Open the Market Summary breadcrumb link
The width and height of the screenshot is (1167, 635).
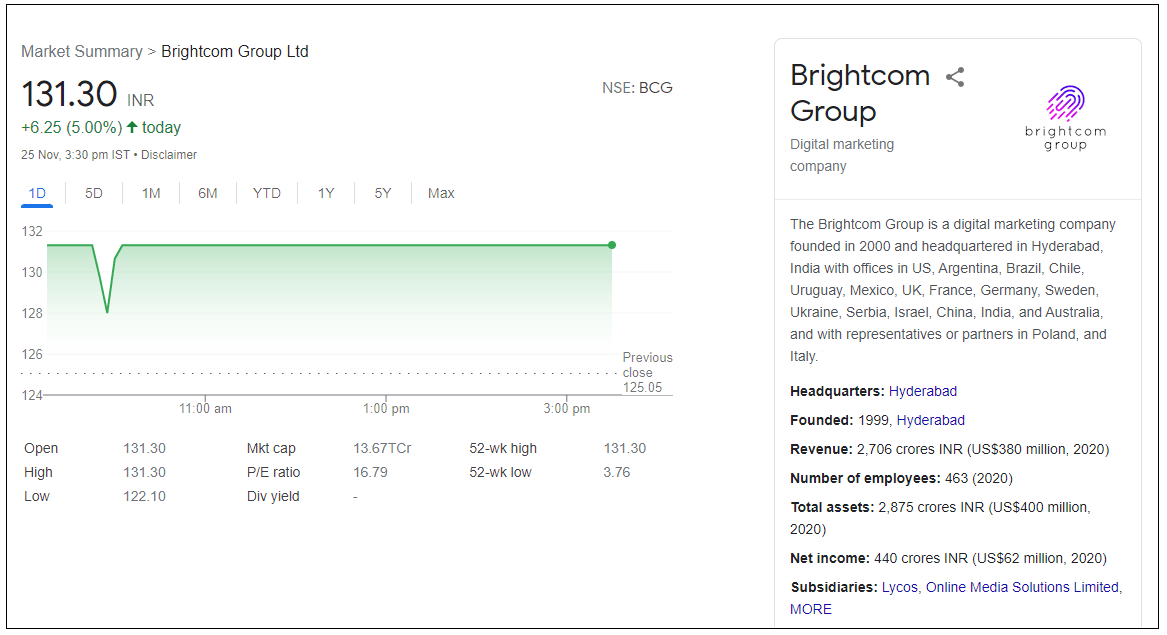pyautogui.click(x=82, y=51)
